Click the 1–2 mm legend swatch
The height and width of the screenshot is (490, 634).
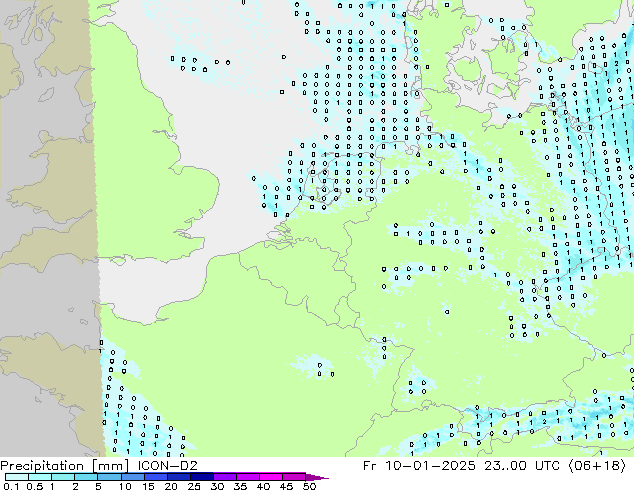[x=63, y=477]
